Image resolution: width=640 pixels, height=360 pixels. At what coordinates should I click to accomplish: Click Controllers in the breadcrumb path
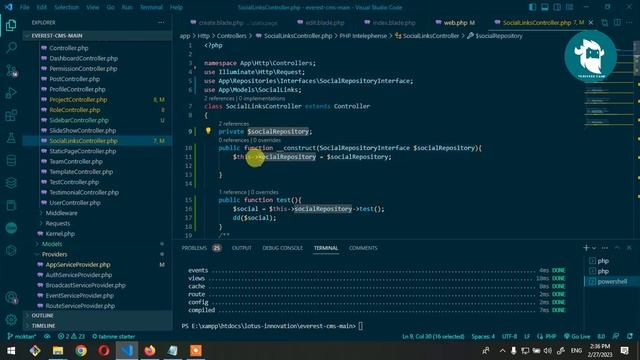click(x=231, y=36)
